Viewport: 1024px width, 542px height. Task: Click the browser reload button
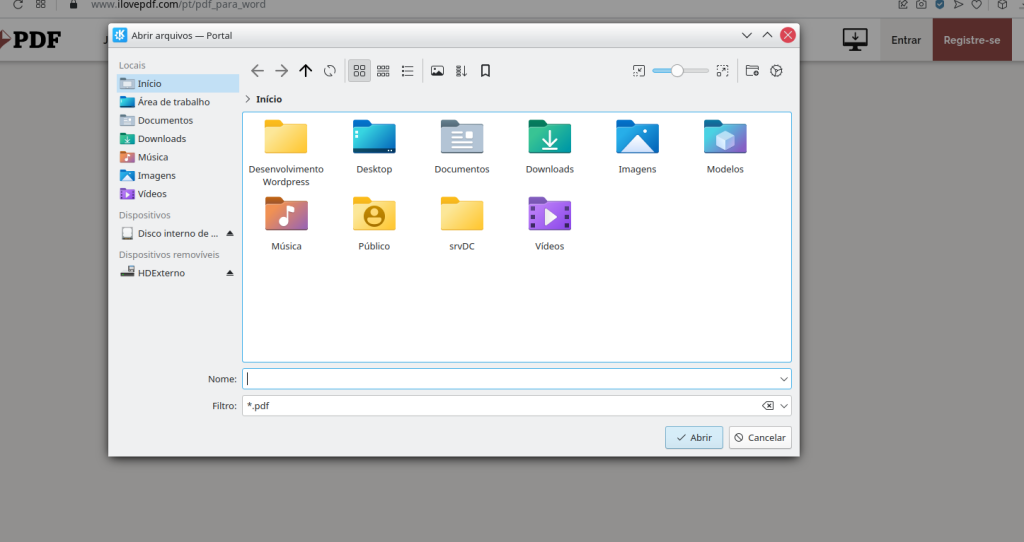(x=18, y=5)
